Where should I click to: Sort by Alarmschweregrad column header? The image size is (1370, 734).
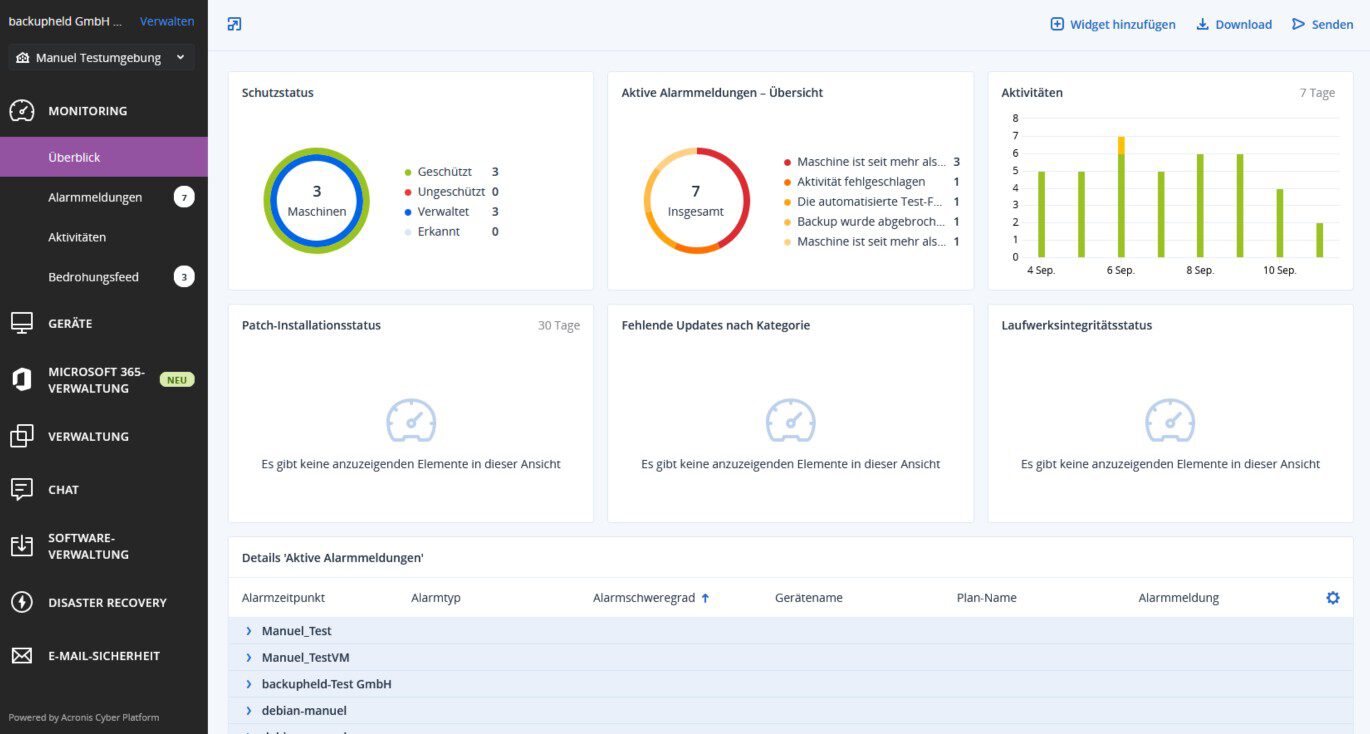(x=643, y=598)
